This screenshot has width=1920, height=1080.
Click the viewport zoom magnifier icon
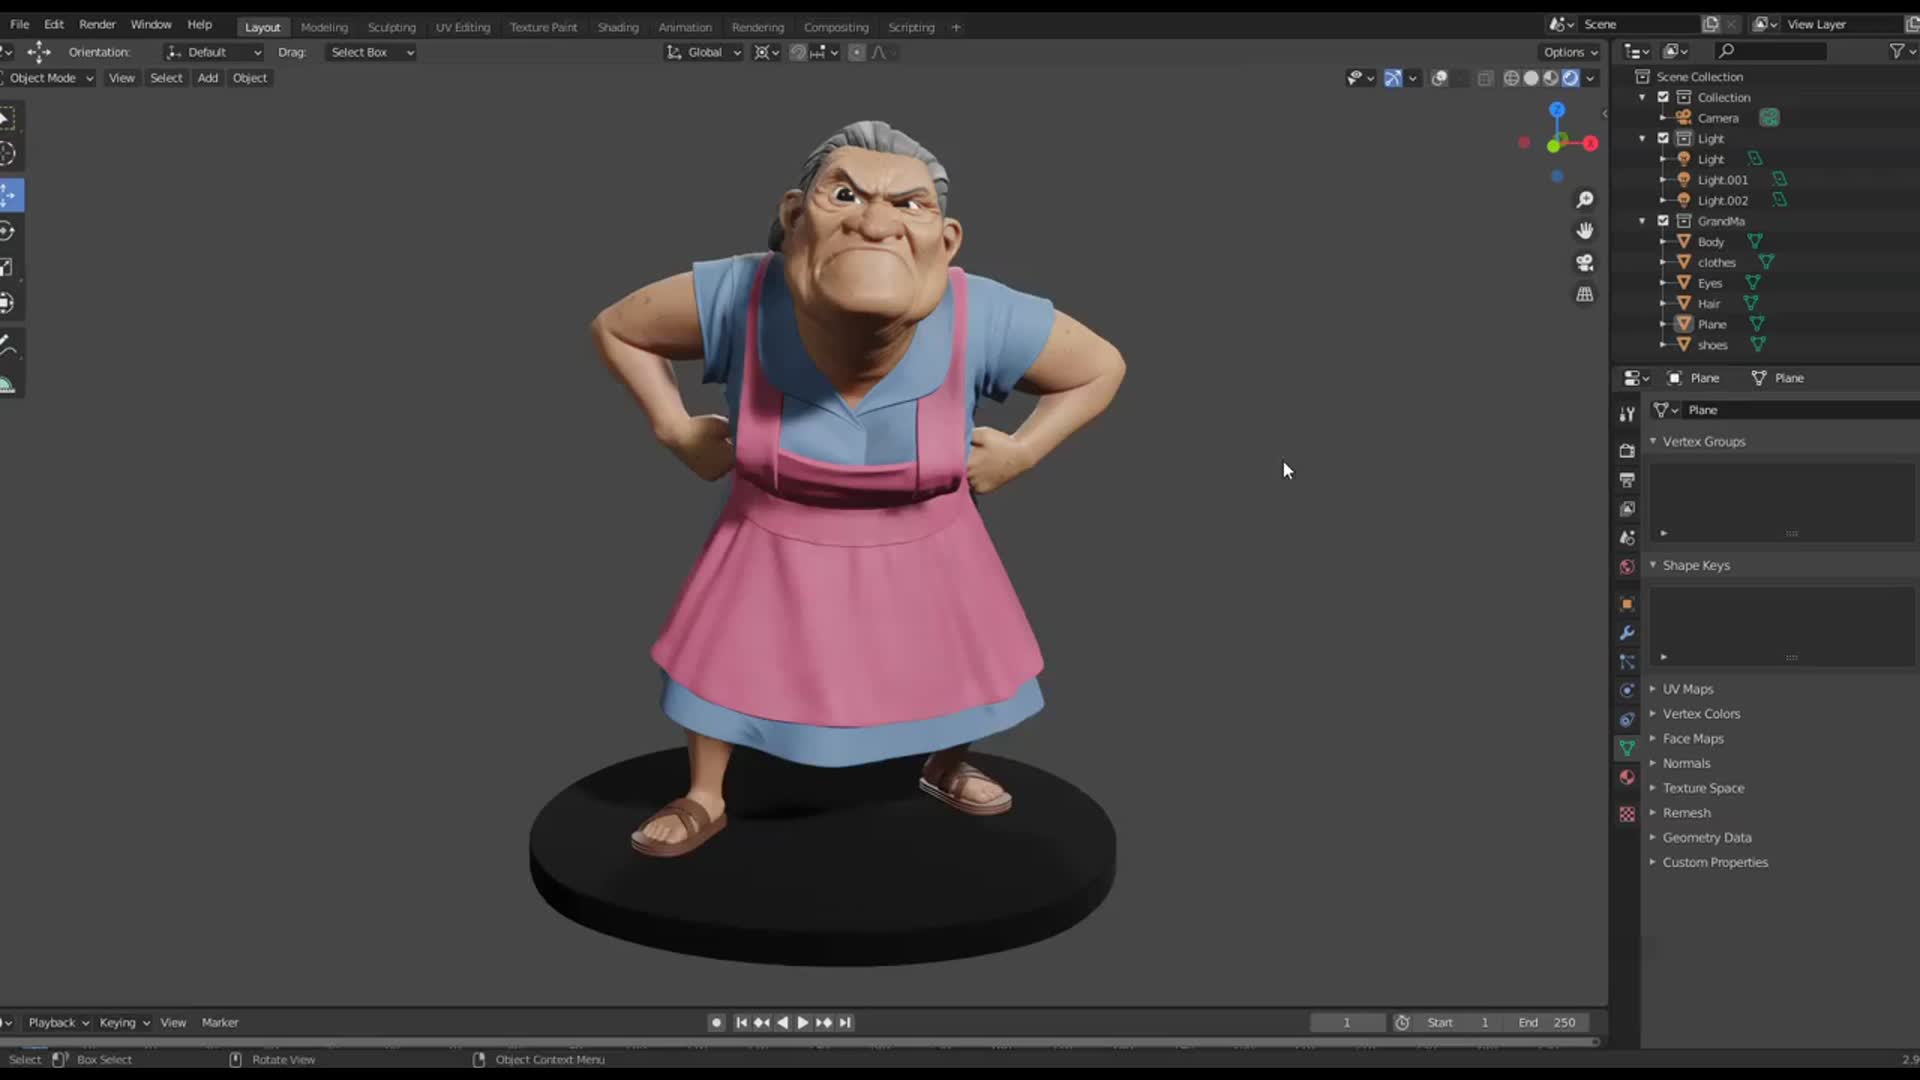click(x=1585, y=200)
